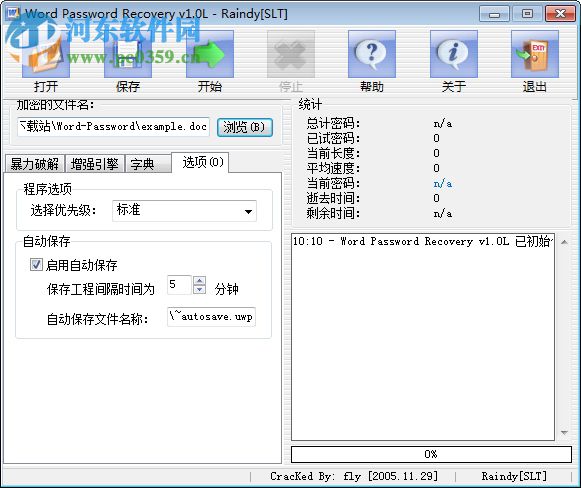
Task: Open the 关于 (About) info icon
Action: pyautogui.click(x=454, y=54)
